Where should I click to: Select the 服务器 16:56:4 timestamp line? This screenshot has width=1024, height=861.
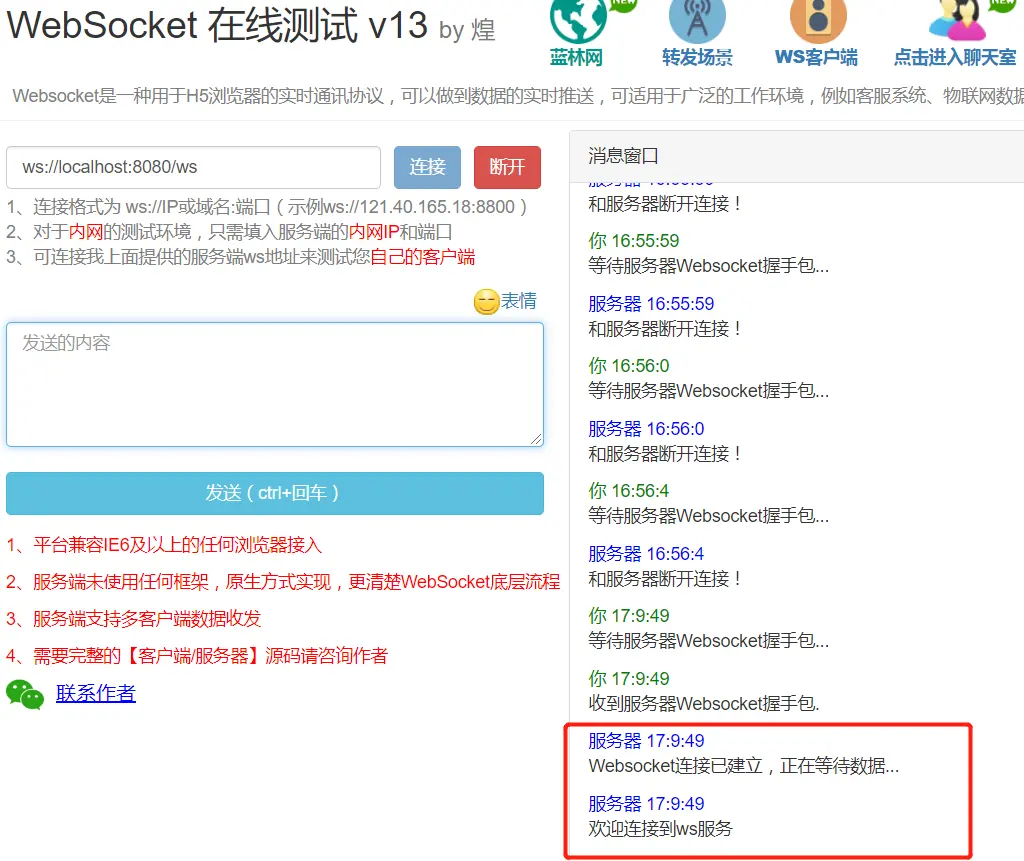646,554
